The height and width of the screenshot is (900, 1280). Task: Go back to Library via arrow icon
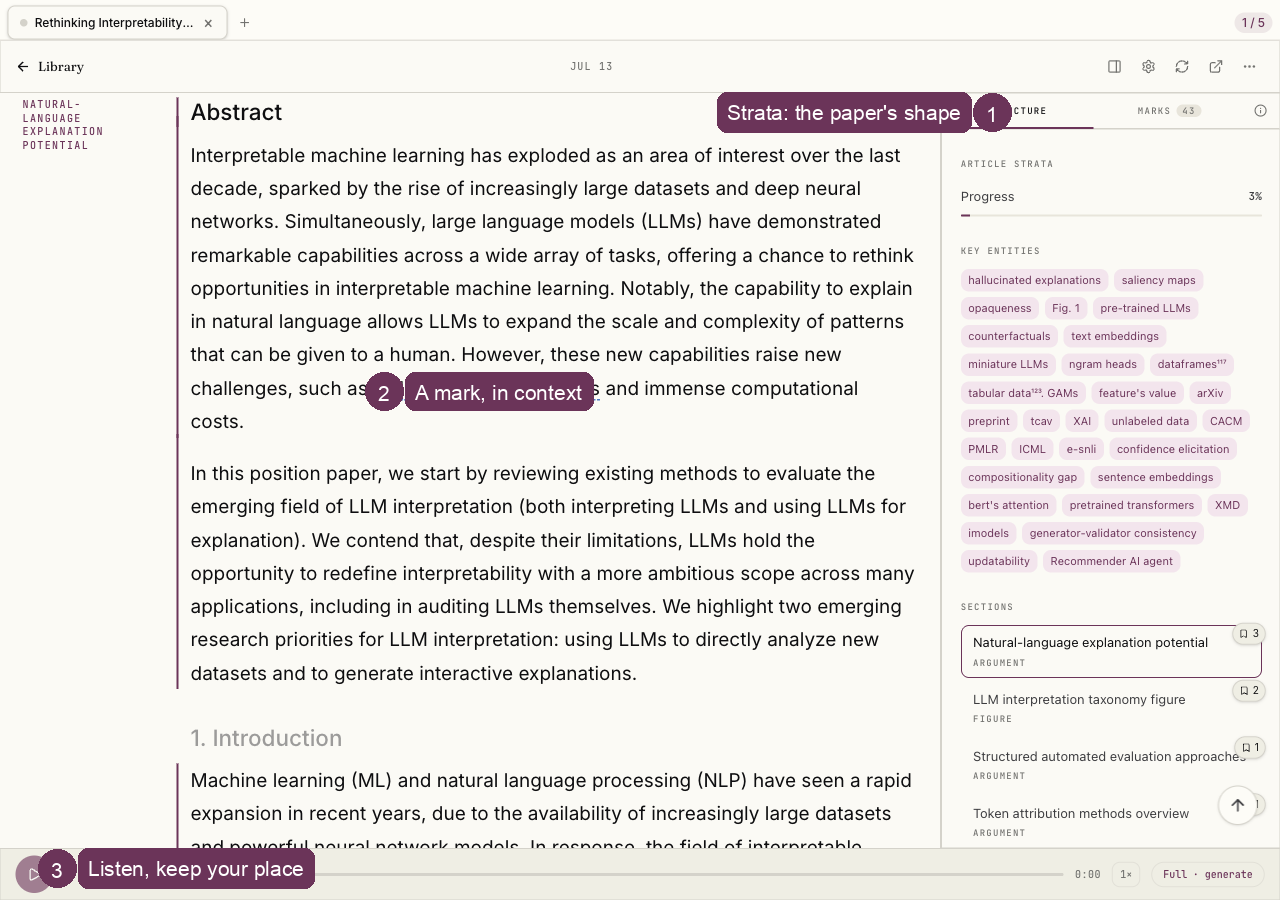click(23, 67)
